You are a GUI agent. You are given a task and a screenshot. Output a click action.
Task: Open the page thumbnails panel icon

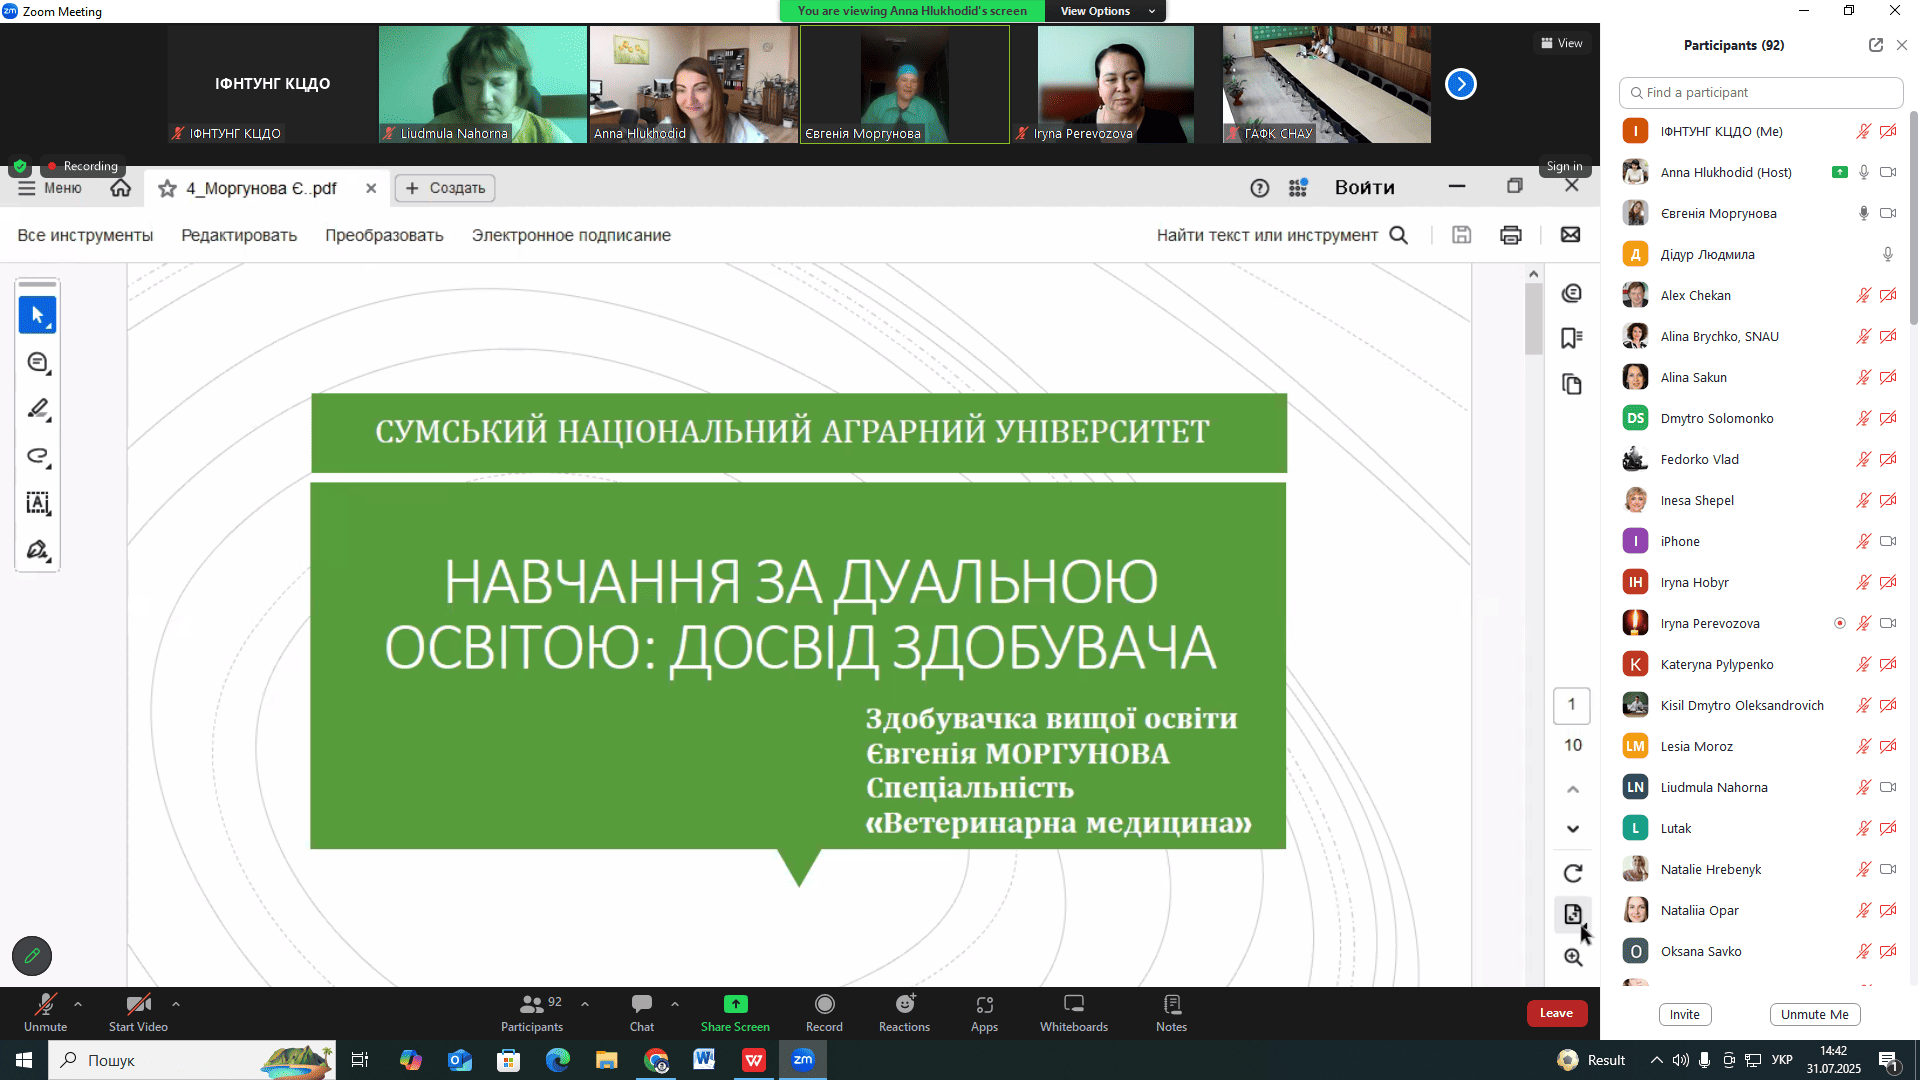(x=1572, y=384)
